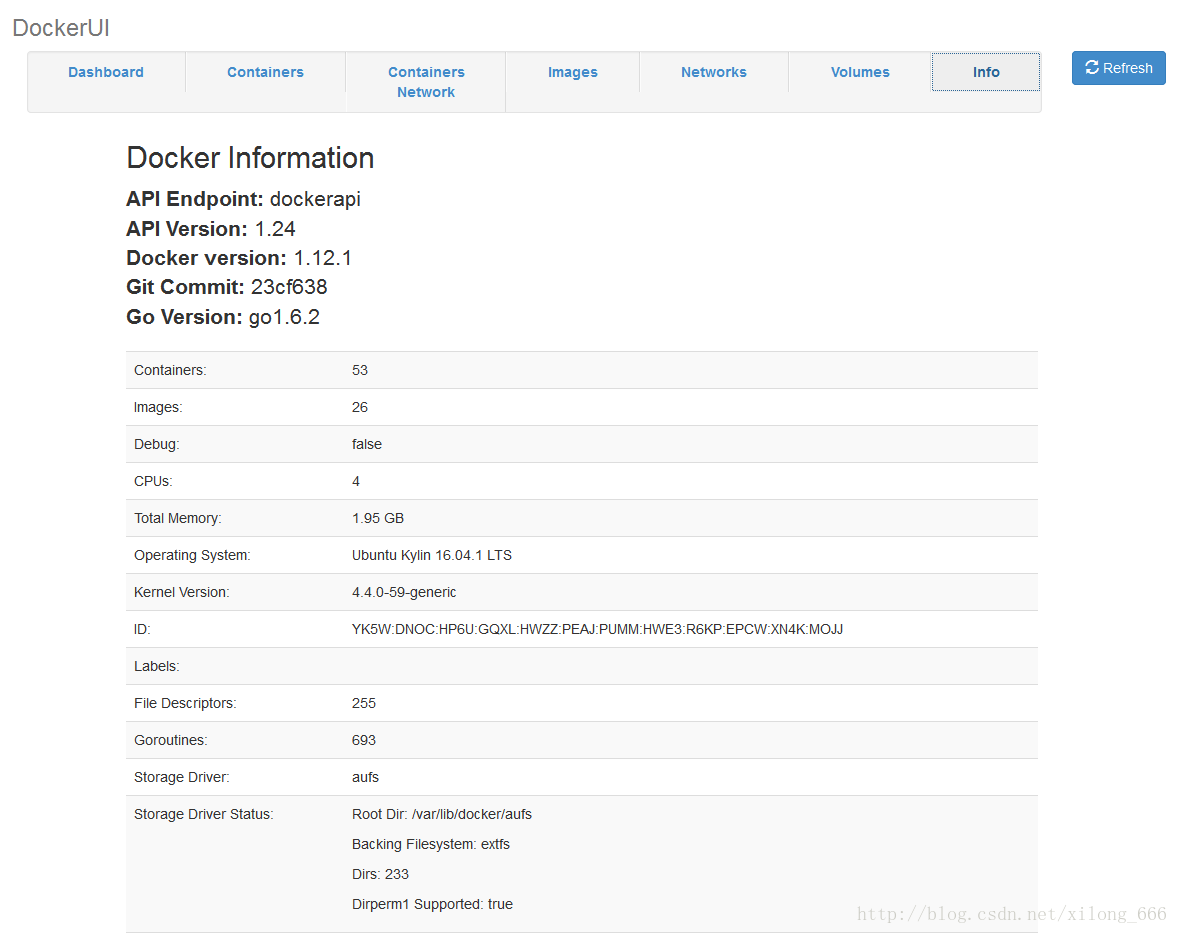Viewport: 1178px width, 934px height.
Task: Select the Git Commit 23cf638 text
Action: [227, 287]
